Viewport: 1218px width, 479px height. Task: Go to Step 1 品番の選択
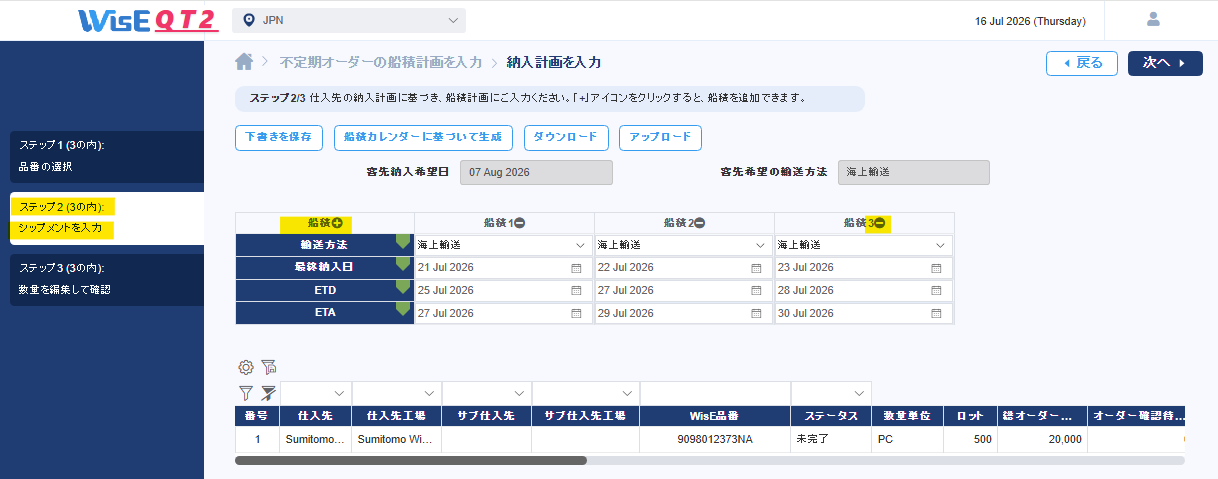click(x=107, y=156)
